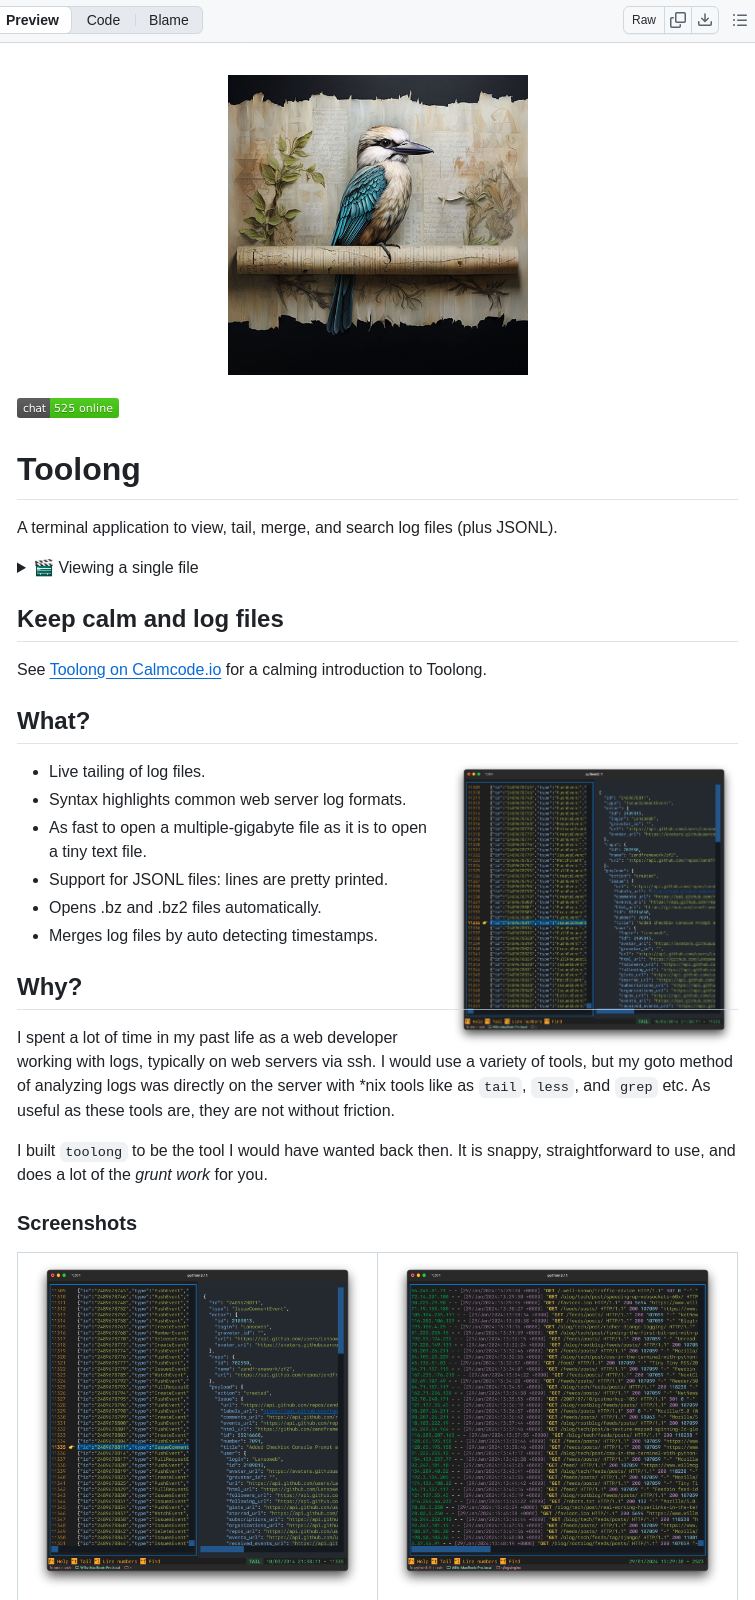Click the What? heading
The image size is (755, 1600).
(54, 721)
